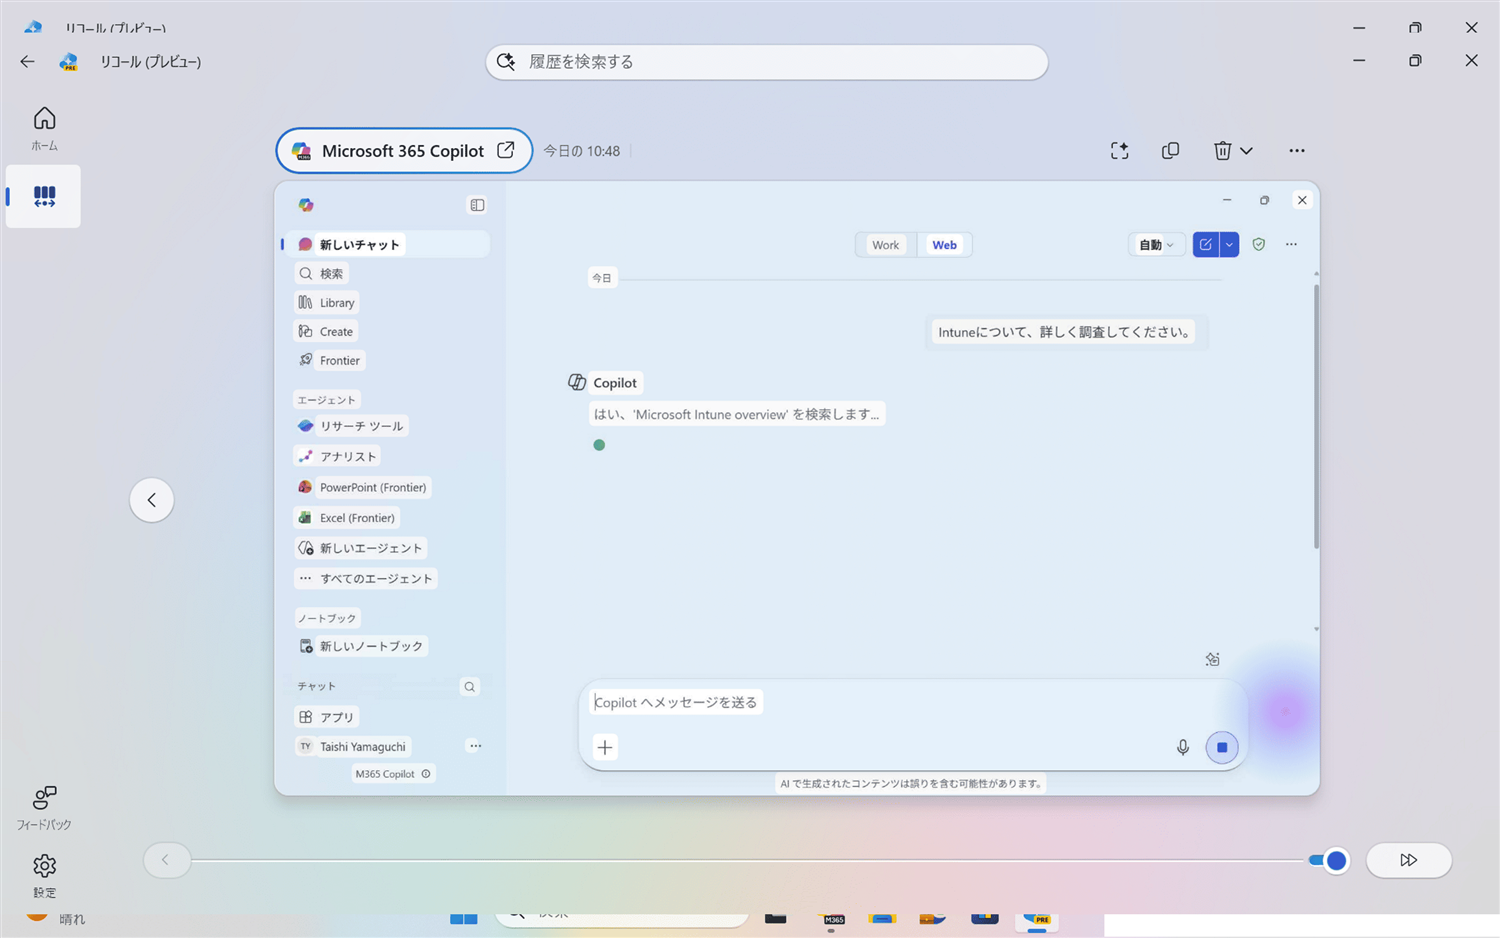The height and width of the screenshot is (938, 1500).
Task: Activate the Click to Do sparkle-frame icon
Action: point(1119,151)
